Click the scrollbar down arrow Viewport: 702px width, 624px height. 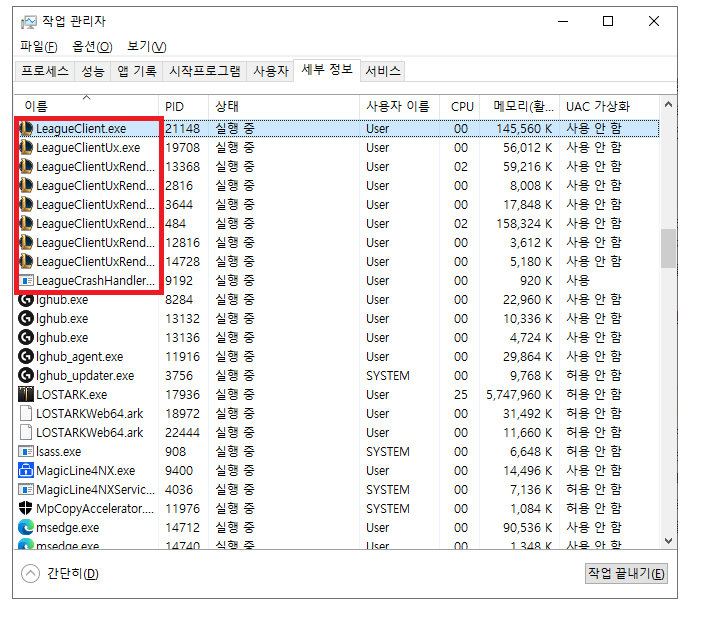pos(668,540)
